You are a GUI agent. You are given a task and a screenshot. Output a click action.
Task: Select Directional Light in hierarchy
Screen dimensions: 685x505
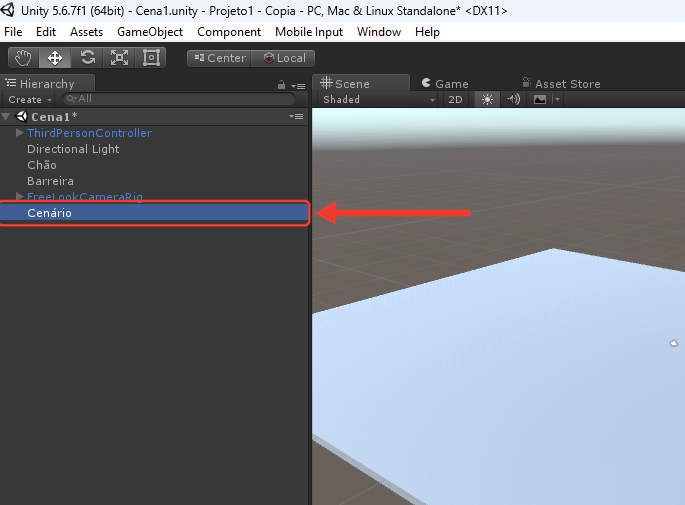pyautogui.click(x=73, y=149)
